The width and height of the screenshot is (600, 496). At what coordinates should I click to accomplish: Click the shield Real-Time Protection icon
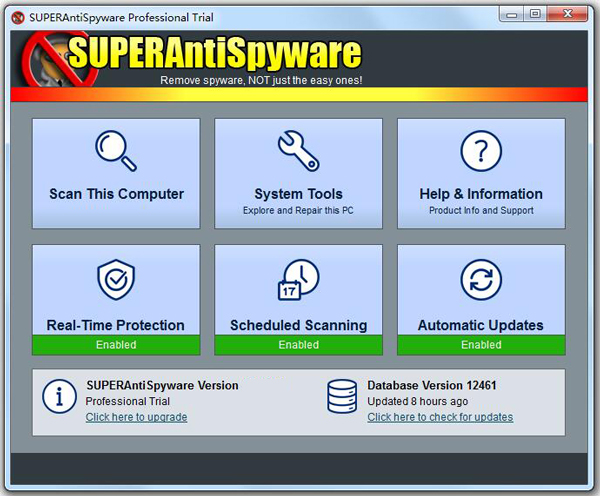[116, 279]
